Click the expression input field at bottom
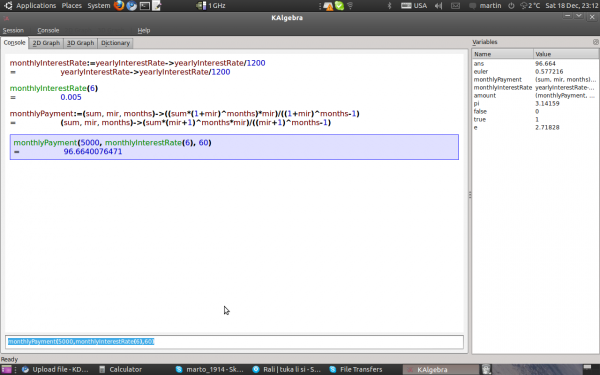The image size is (600, 375). click(x=234, y=341)
